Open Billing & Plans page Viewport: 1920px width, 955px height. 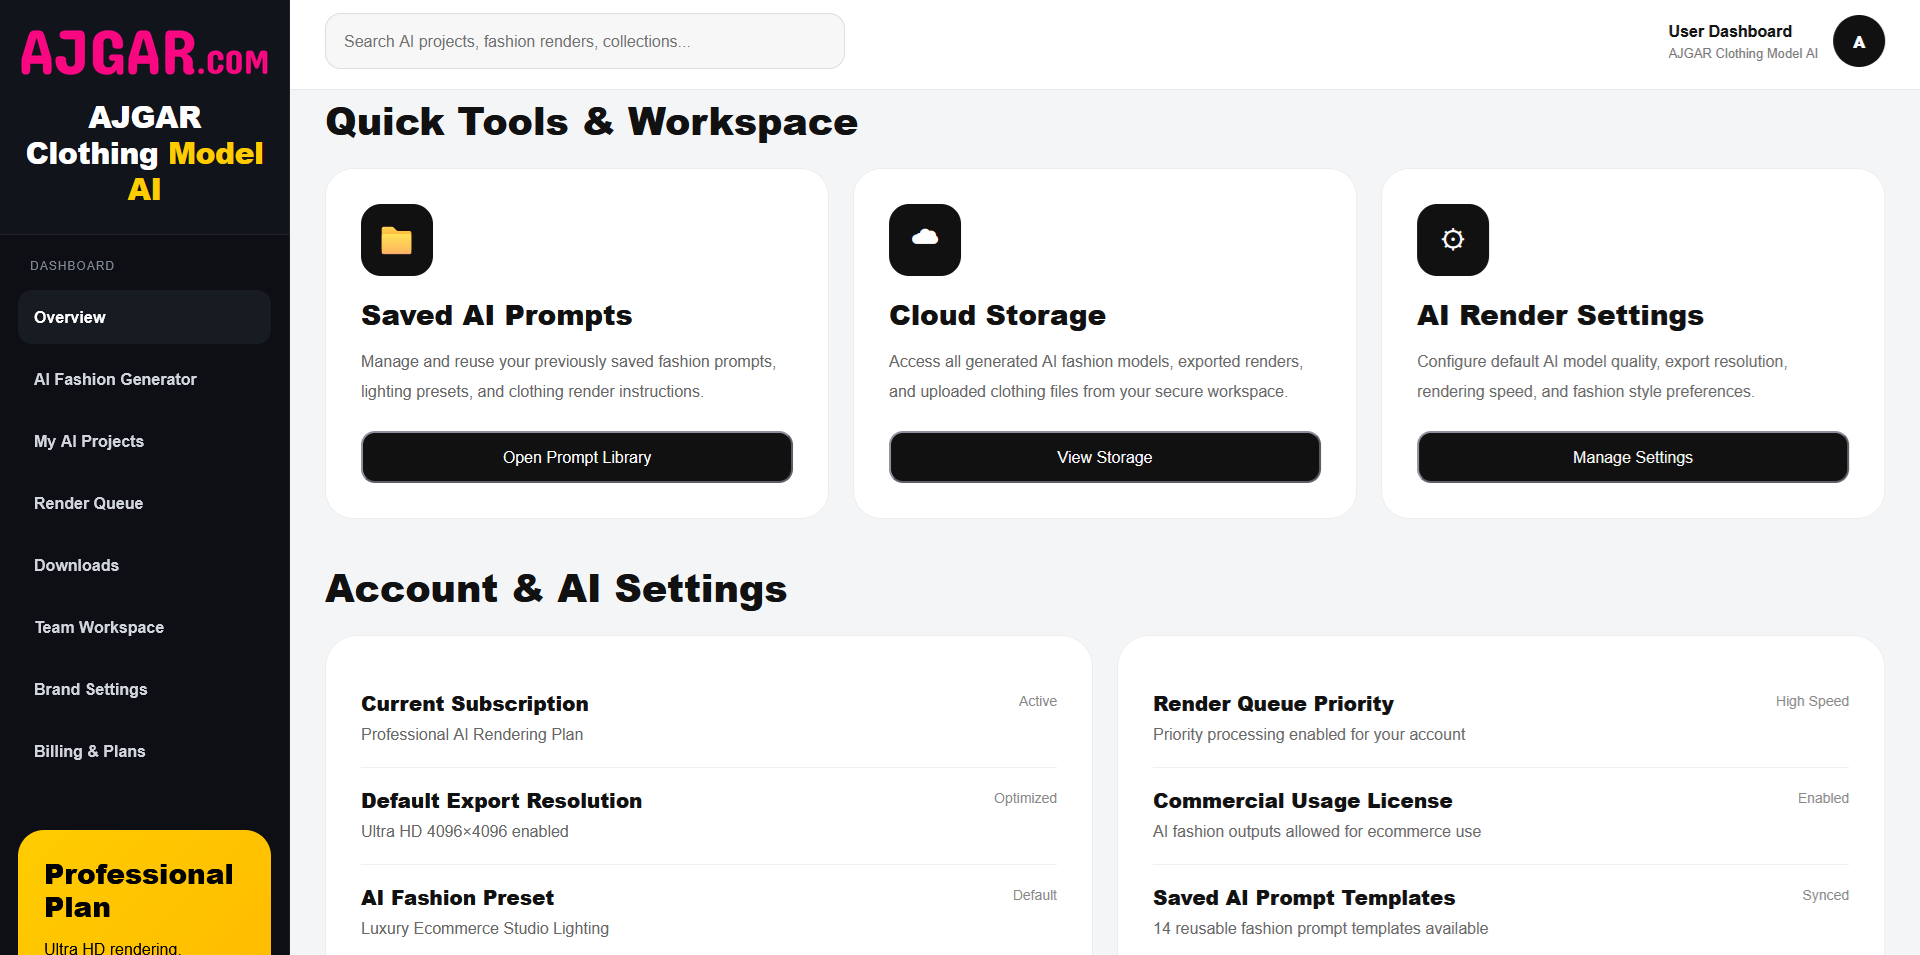coord(144,751)
